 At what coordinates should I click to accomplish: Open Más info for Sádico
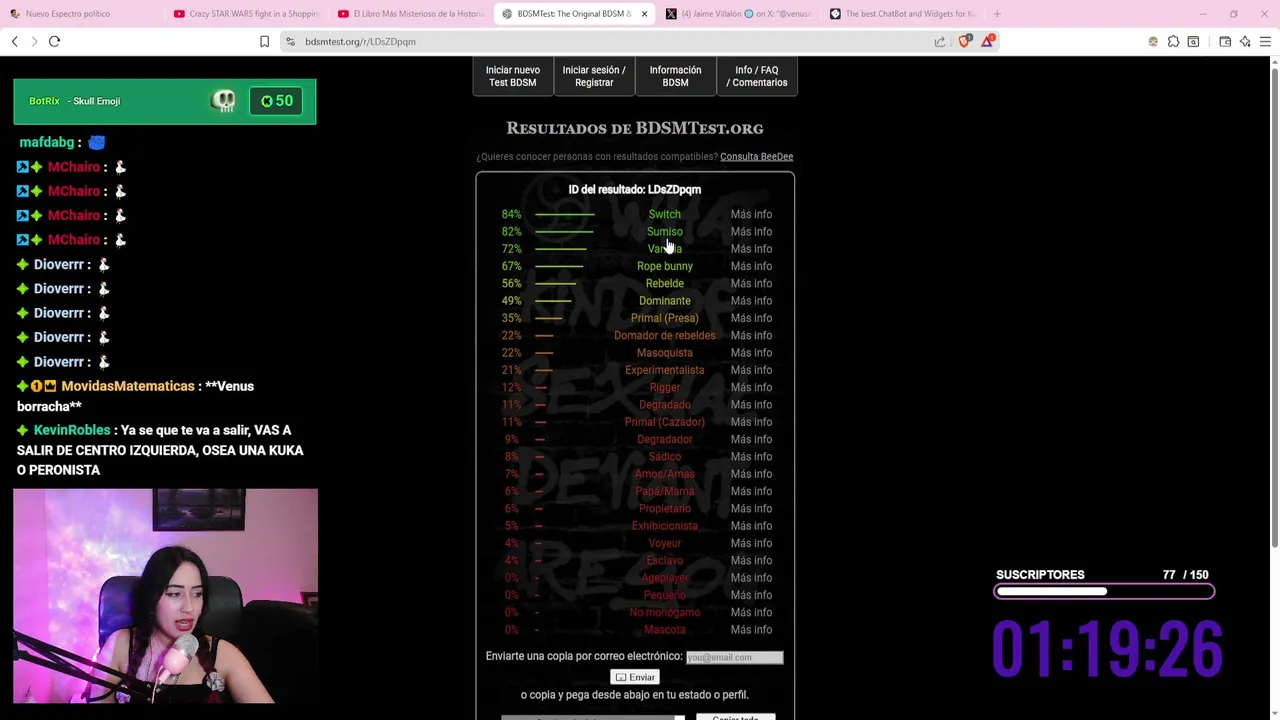point(751,456)
